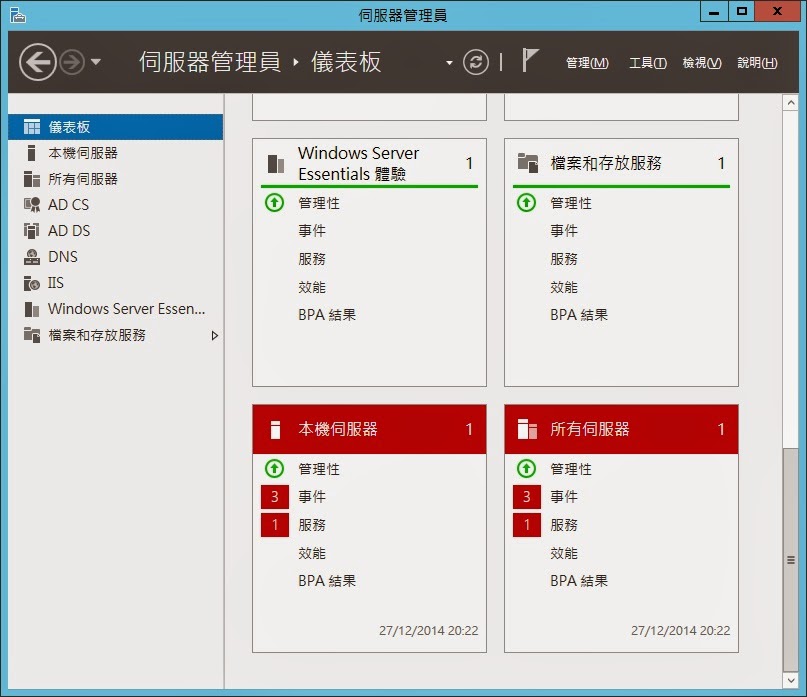The image size is (807, 697).
Task: Click the red 本機伺服器 tile header
Action: (369, 429)
